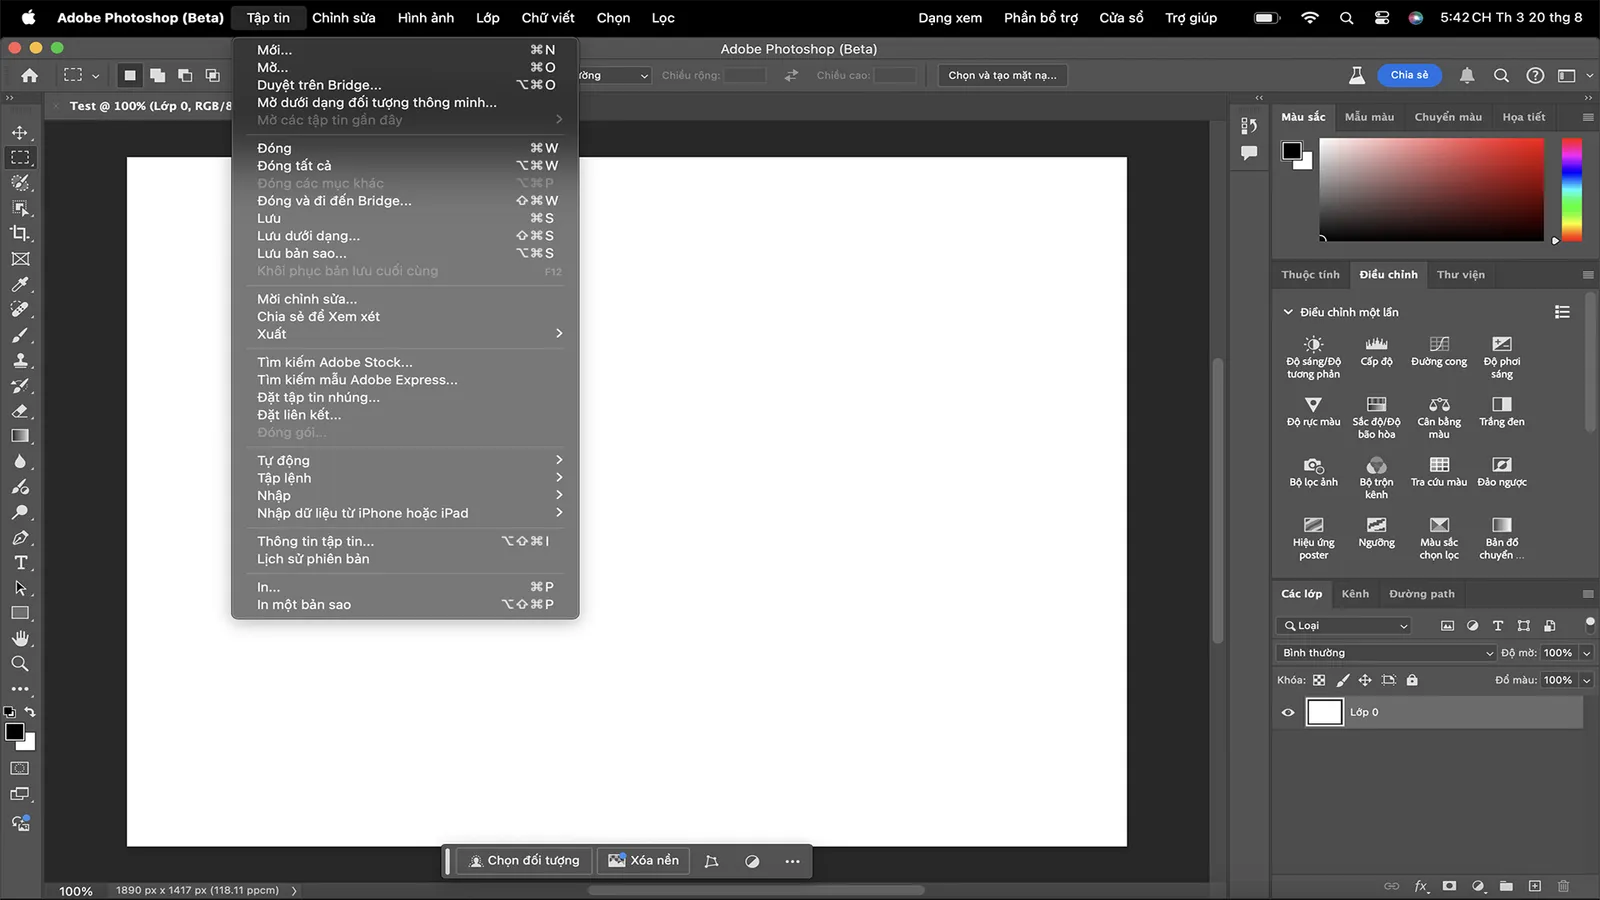Viewport: 1600px width, 900px height.
Task: Click Xóa nền button
Action: [x=643, y=861]
